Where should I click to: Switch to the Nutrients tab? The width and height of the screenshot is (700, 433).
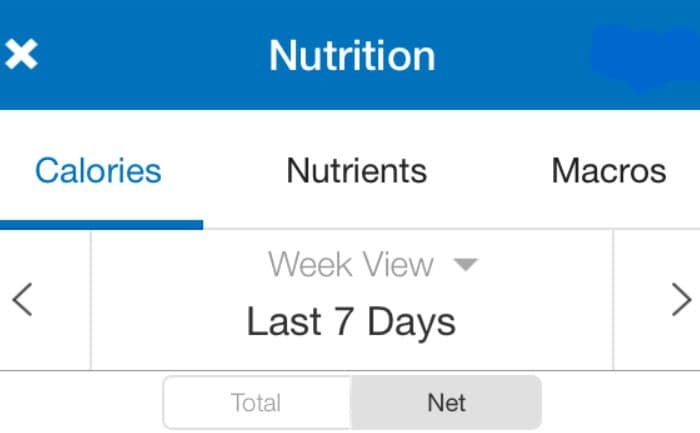[357, 171]
